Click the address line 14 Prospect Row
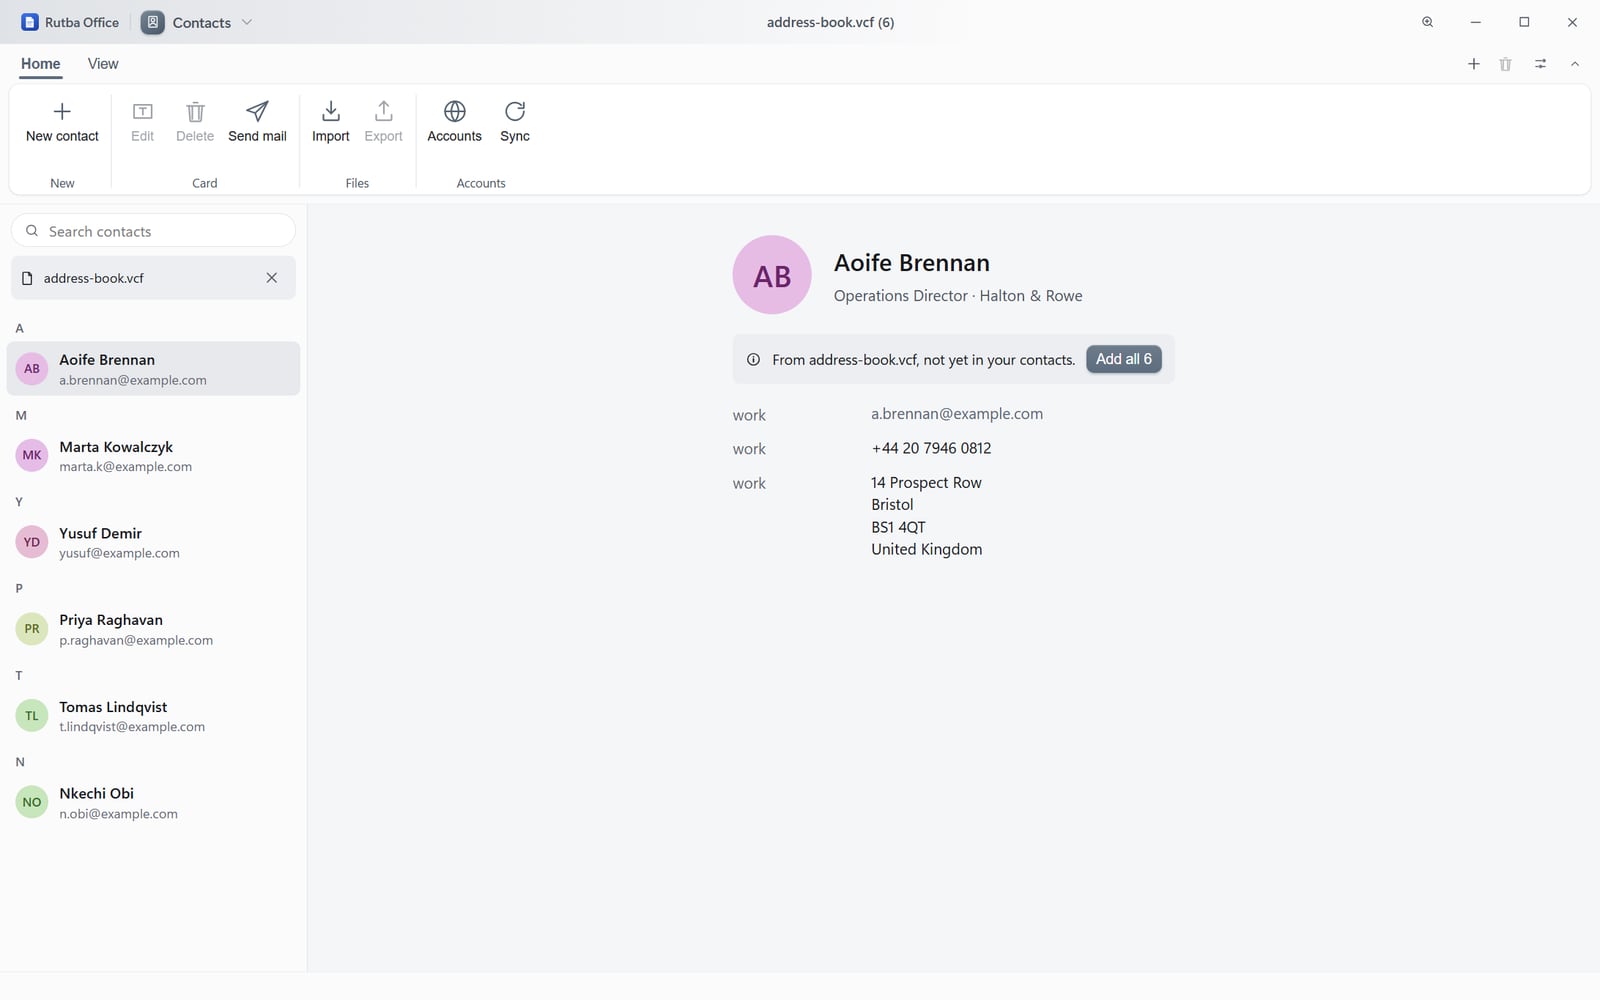1600x1000 pixels. point(926,482)
